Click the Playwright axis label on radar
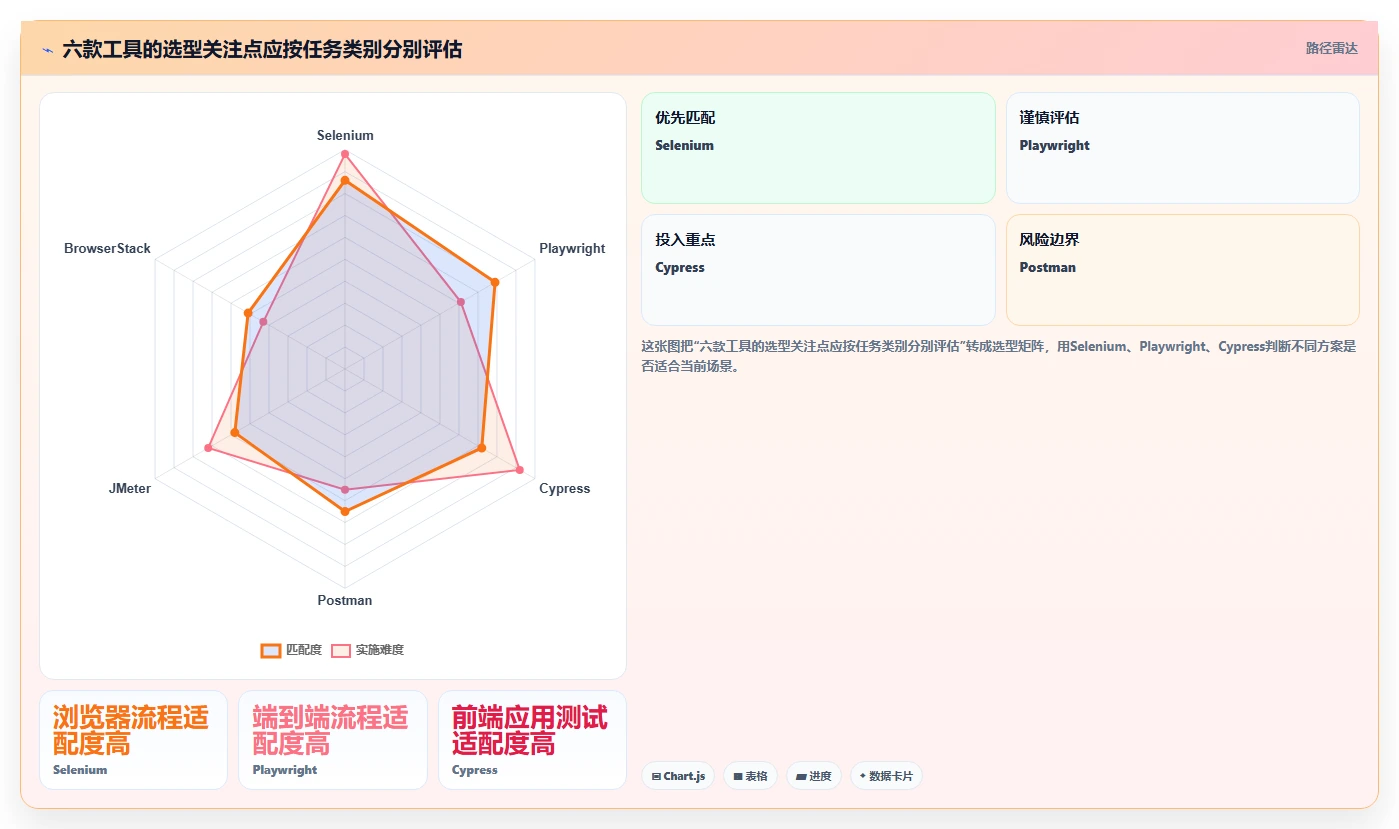 (x=572, y=248)
